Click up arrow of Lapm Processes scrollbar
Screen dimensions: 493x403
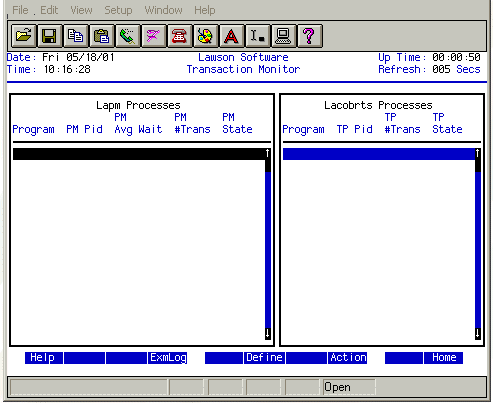(268, 153)
